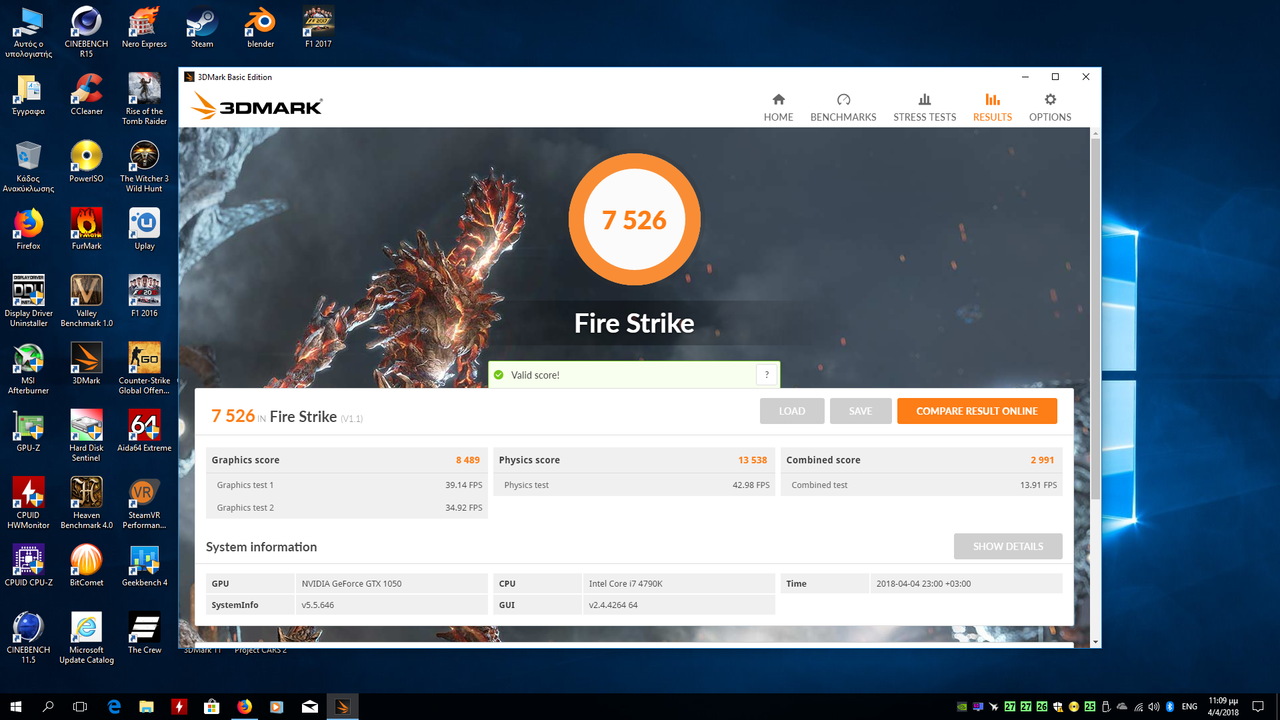Click the SAVE result button

coord(860,411)
